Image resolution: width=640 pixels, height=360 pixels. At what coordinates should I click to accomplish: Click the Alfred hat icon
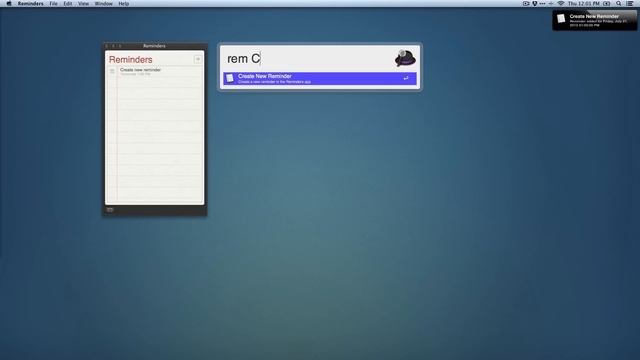coord(405,58)
